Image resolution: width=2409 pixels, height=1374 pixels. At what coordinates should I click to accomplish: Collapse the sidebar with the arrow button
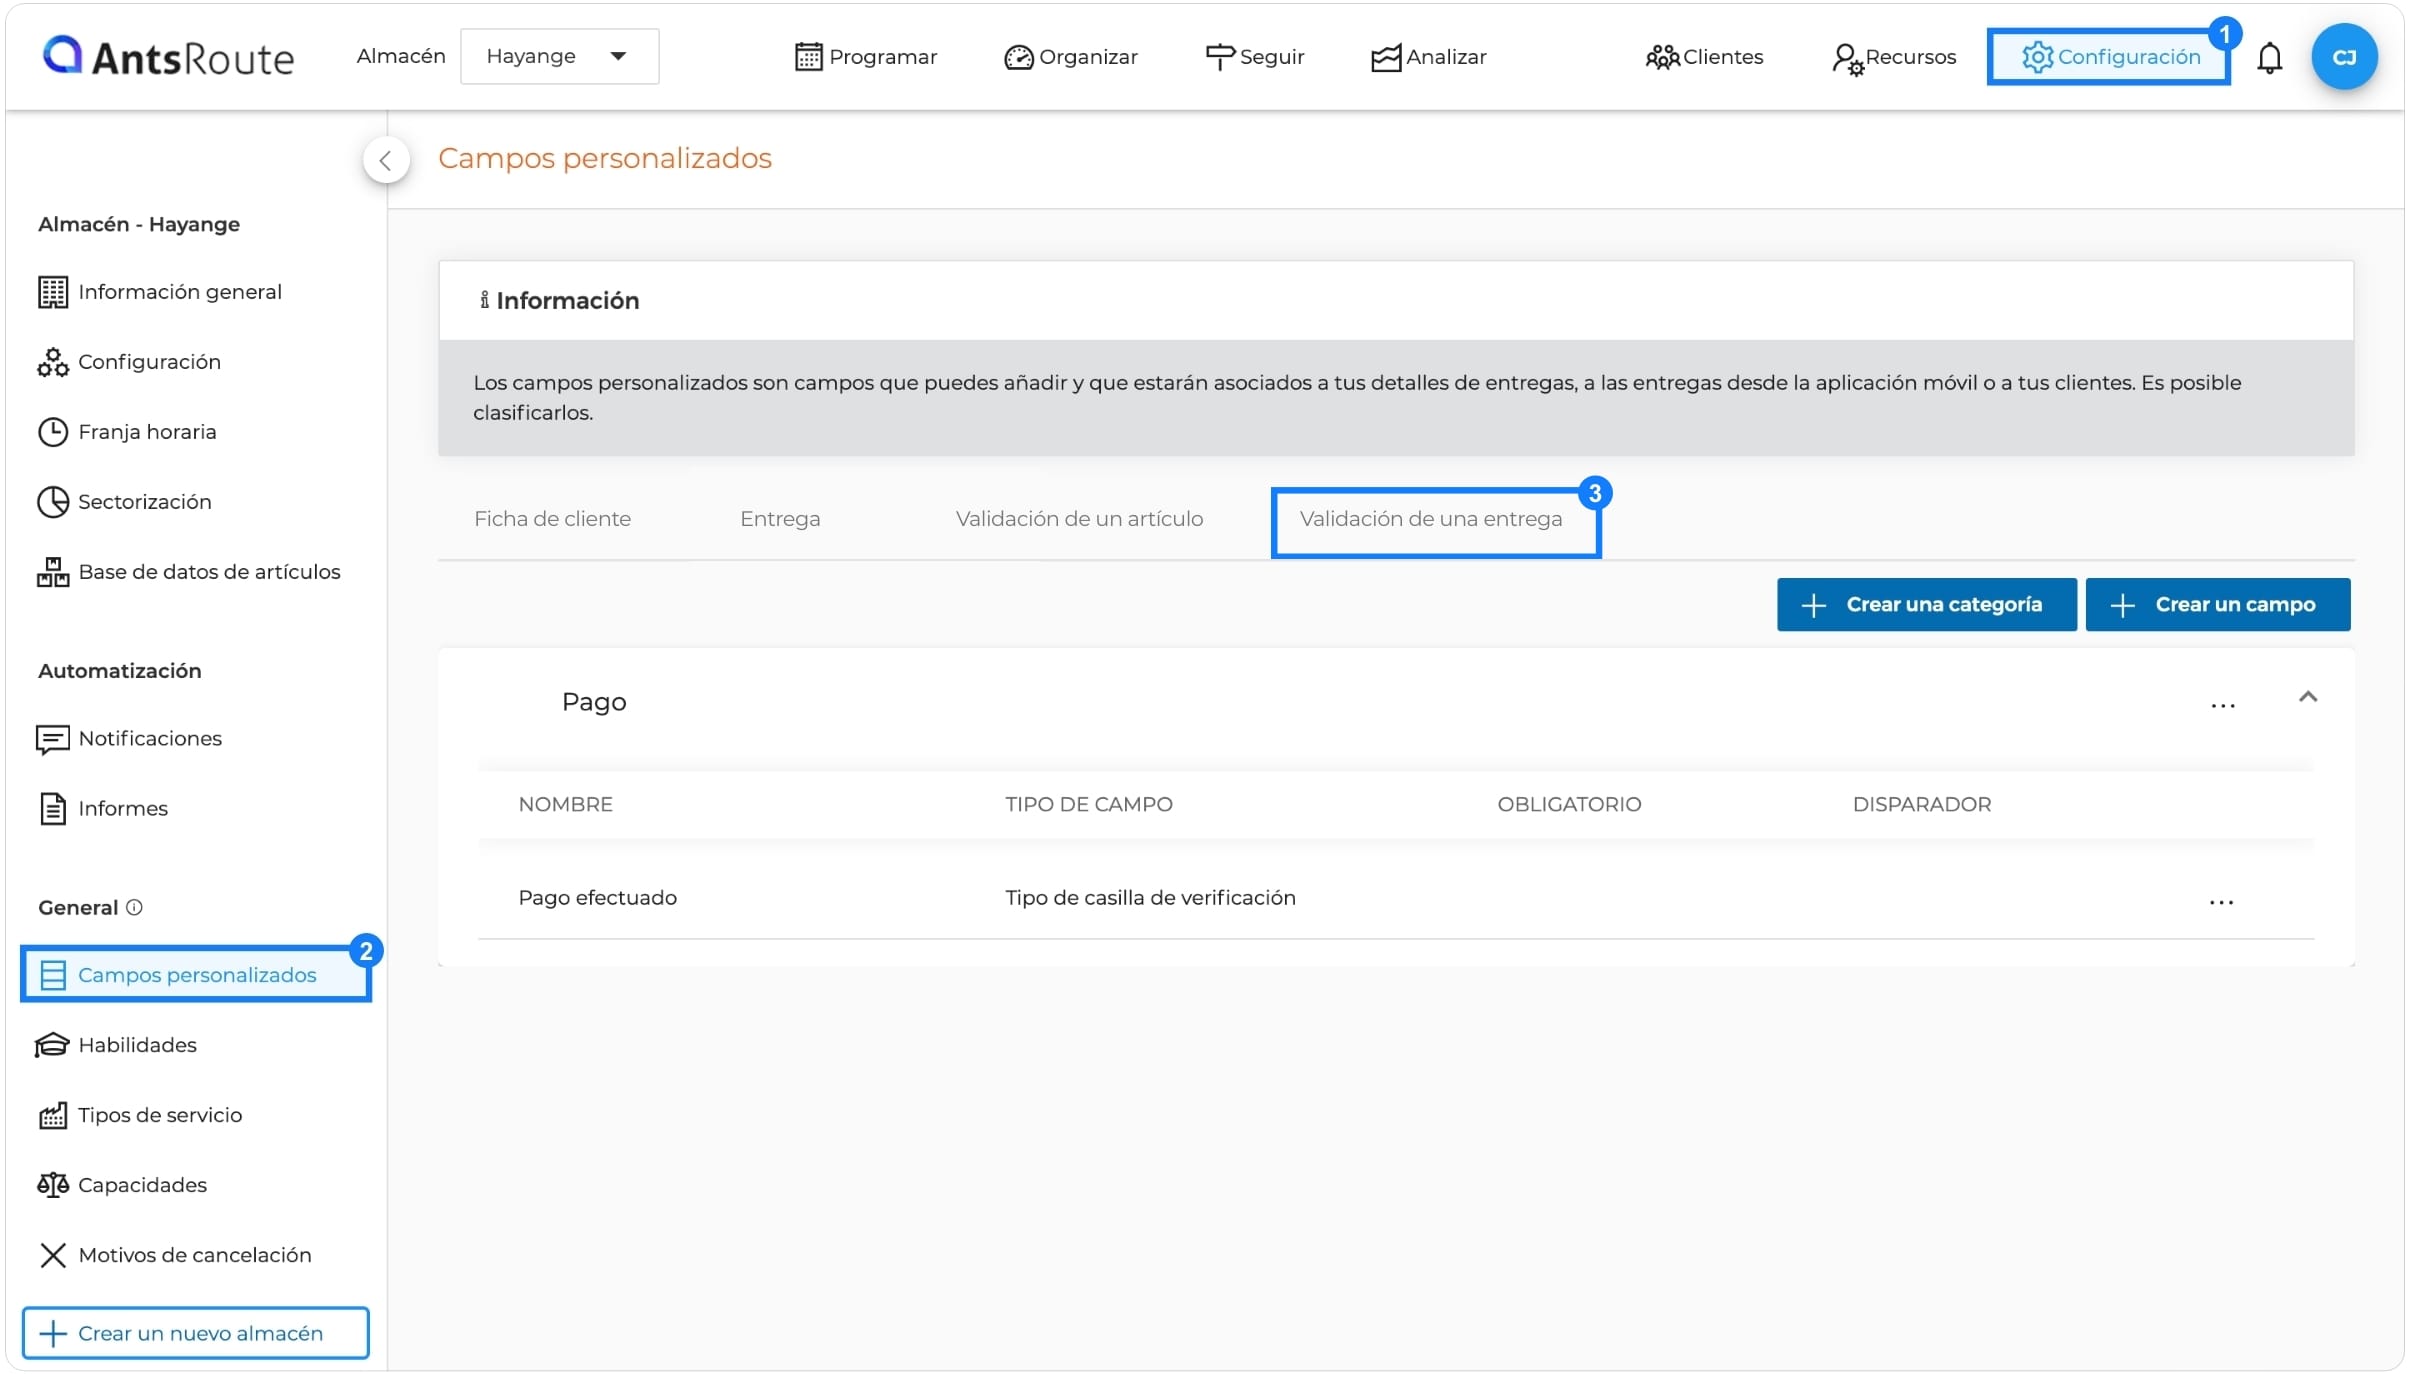pyautogui.click(x=386, y=160)
